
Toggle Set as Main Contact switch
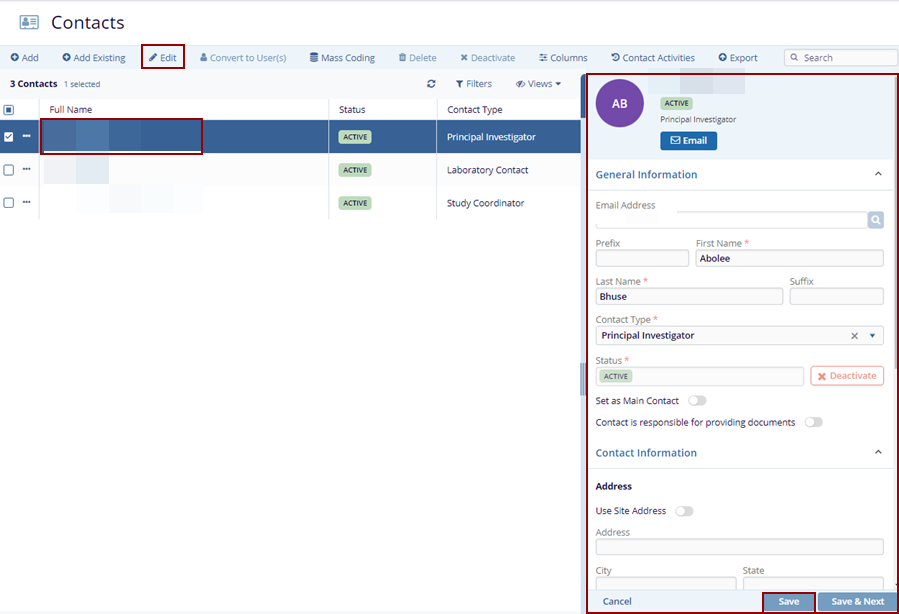(696, 401)
